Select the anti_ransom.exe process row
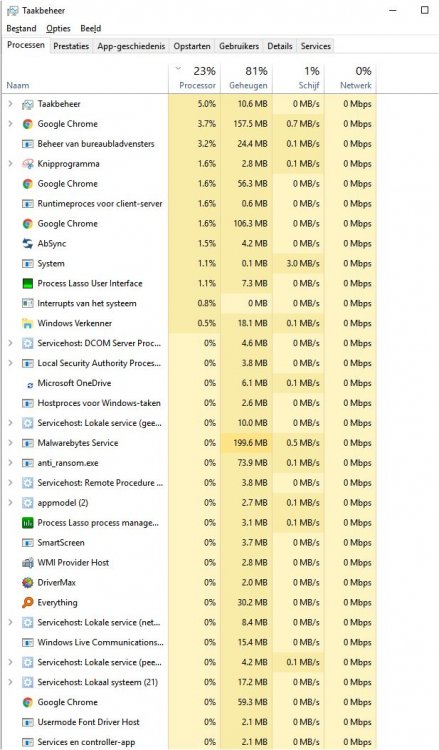Image resolution: width=439 pixels, height=750 pixels. coord(191,463)
